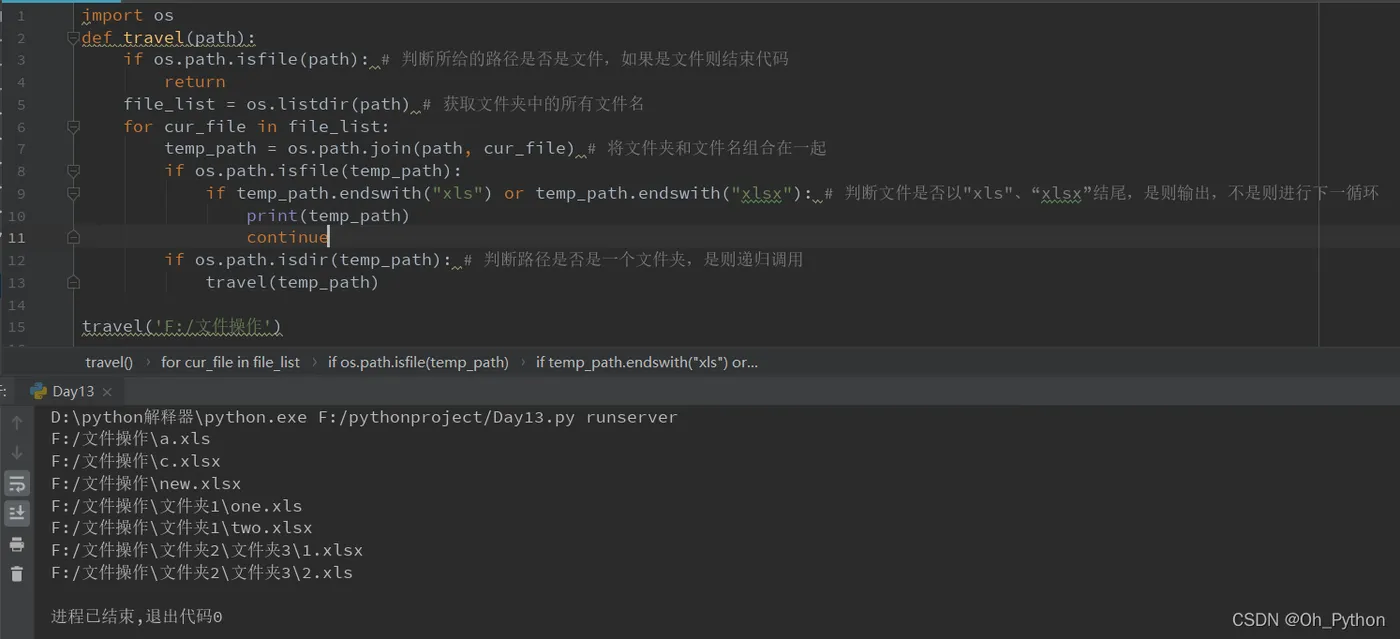Click fold end marker on line 13

73,282
